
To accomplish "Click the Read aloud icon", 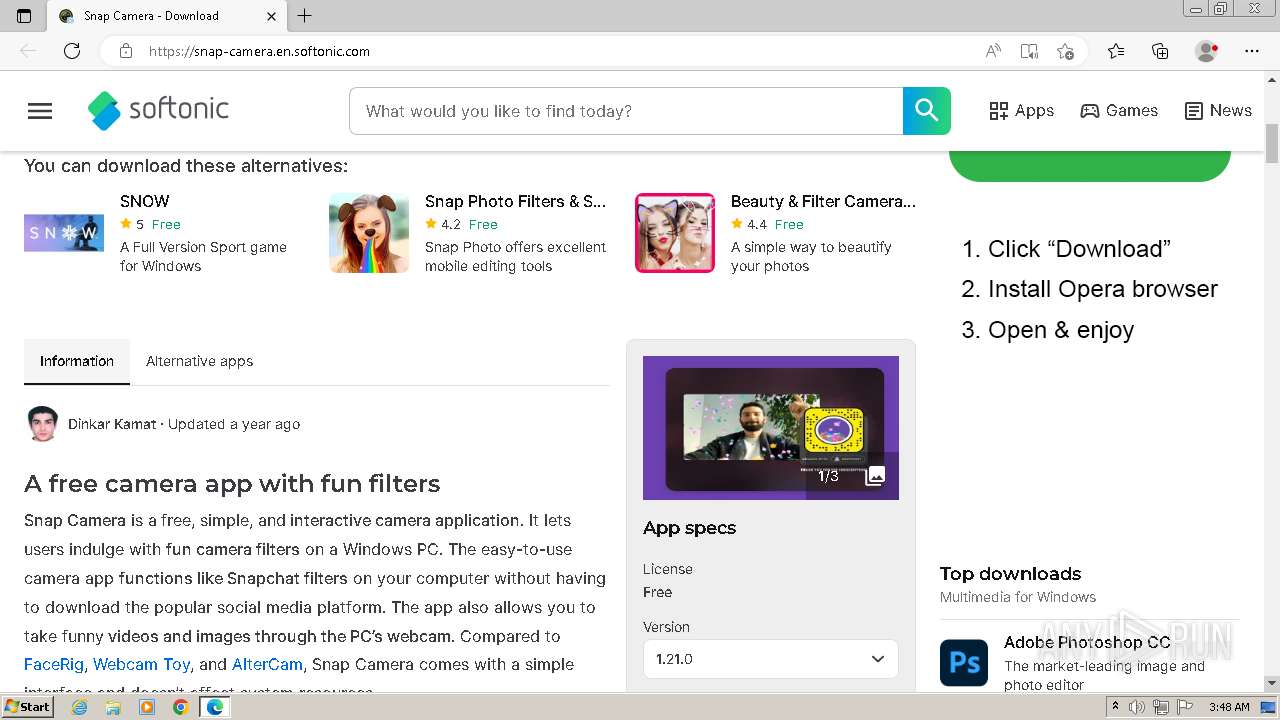I will click(x=993, y=51).
